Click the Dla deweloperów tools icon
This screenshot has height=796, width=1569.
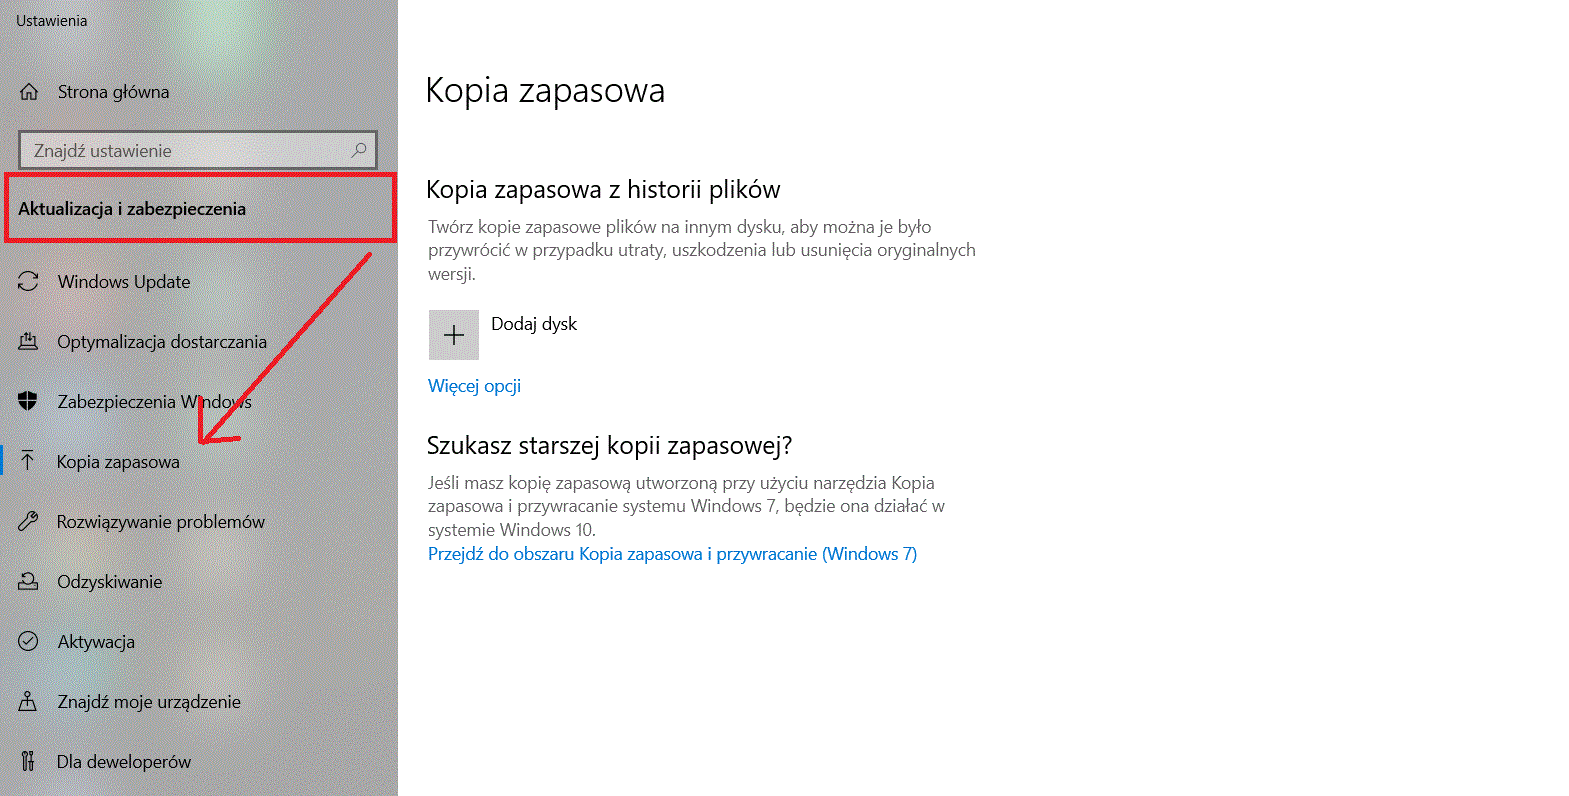coord(28,762)
